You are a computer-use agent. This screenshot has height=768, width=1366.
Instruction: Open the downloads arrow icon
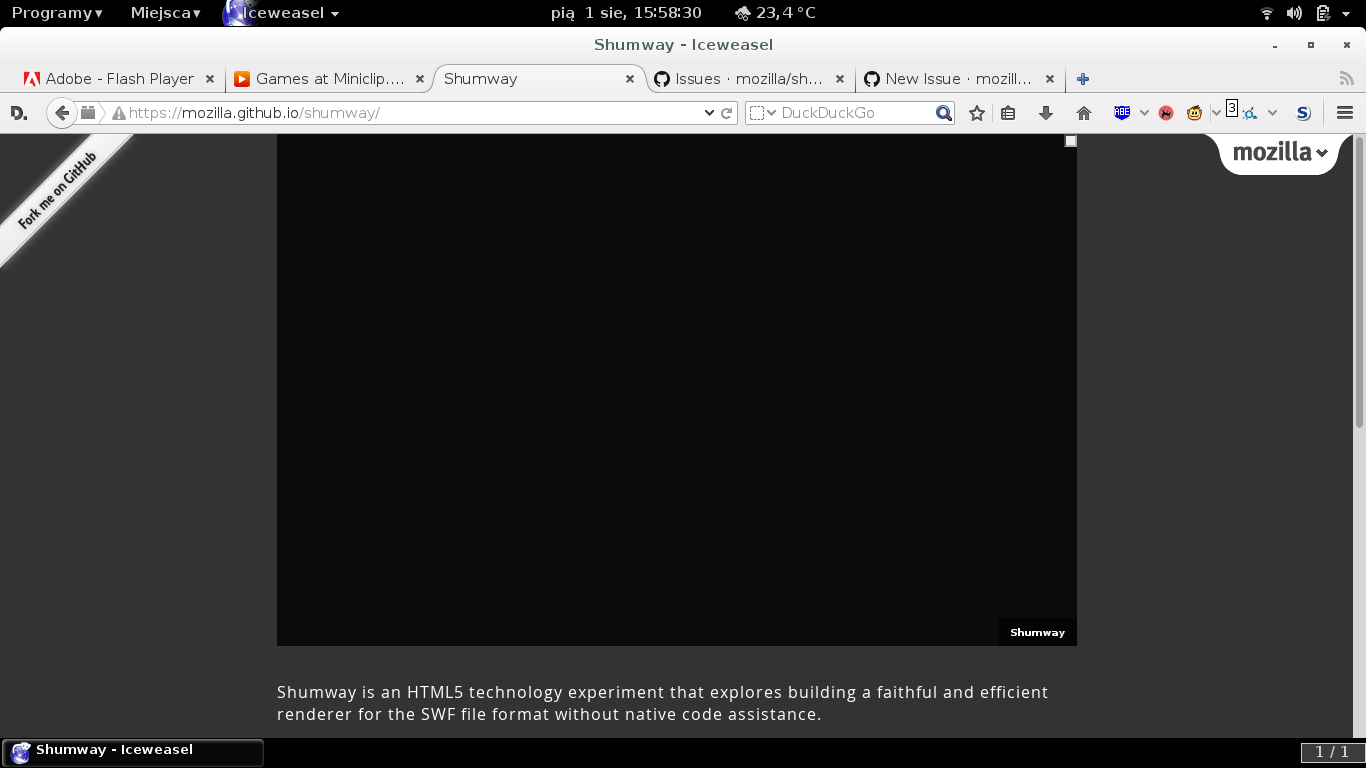click(1046, 113)
